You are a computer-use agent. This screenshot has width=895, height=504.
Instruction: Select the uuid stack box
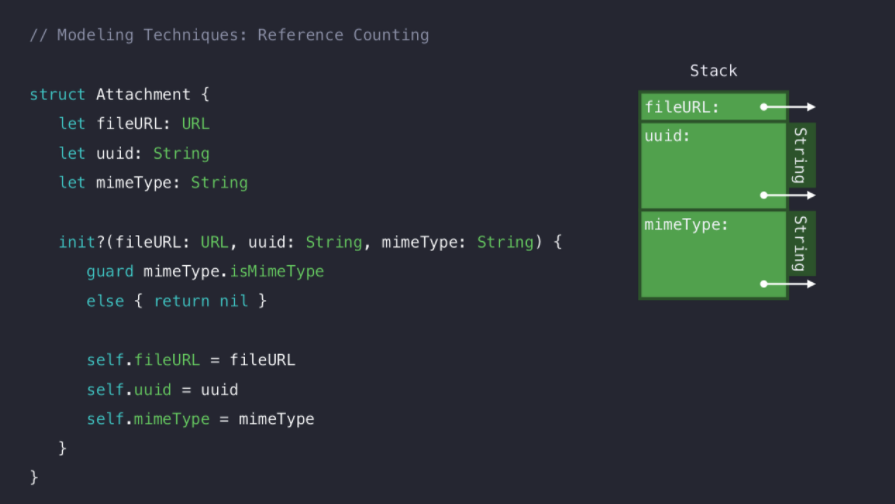coord(713,166)
